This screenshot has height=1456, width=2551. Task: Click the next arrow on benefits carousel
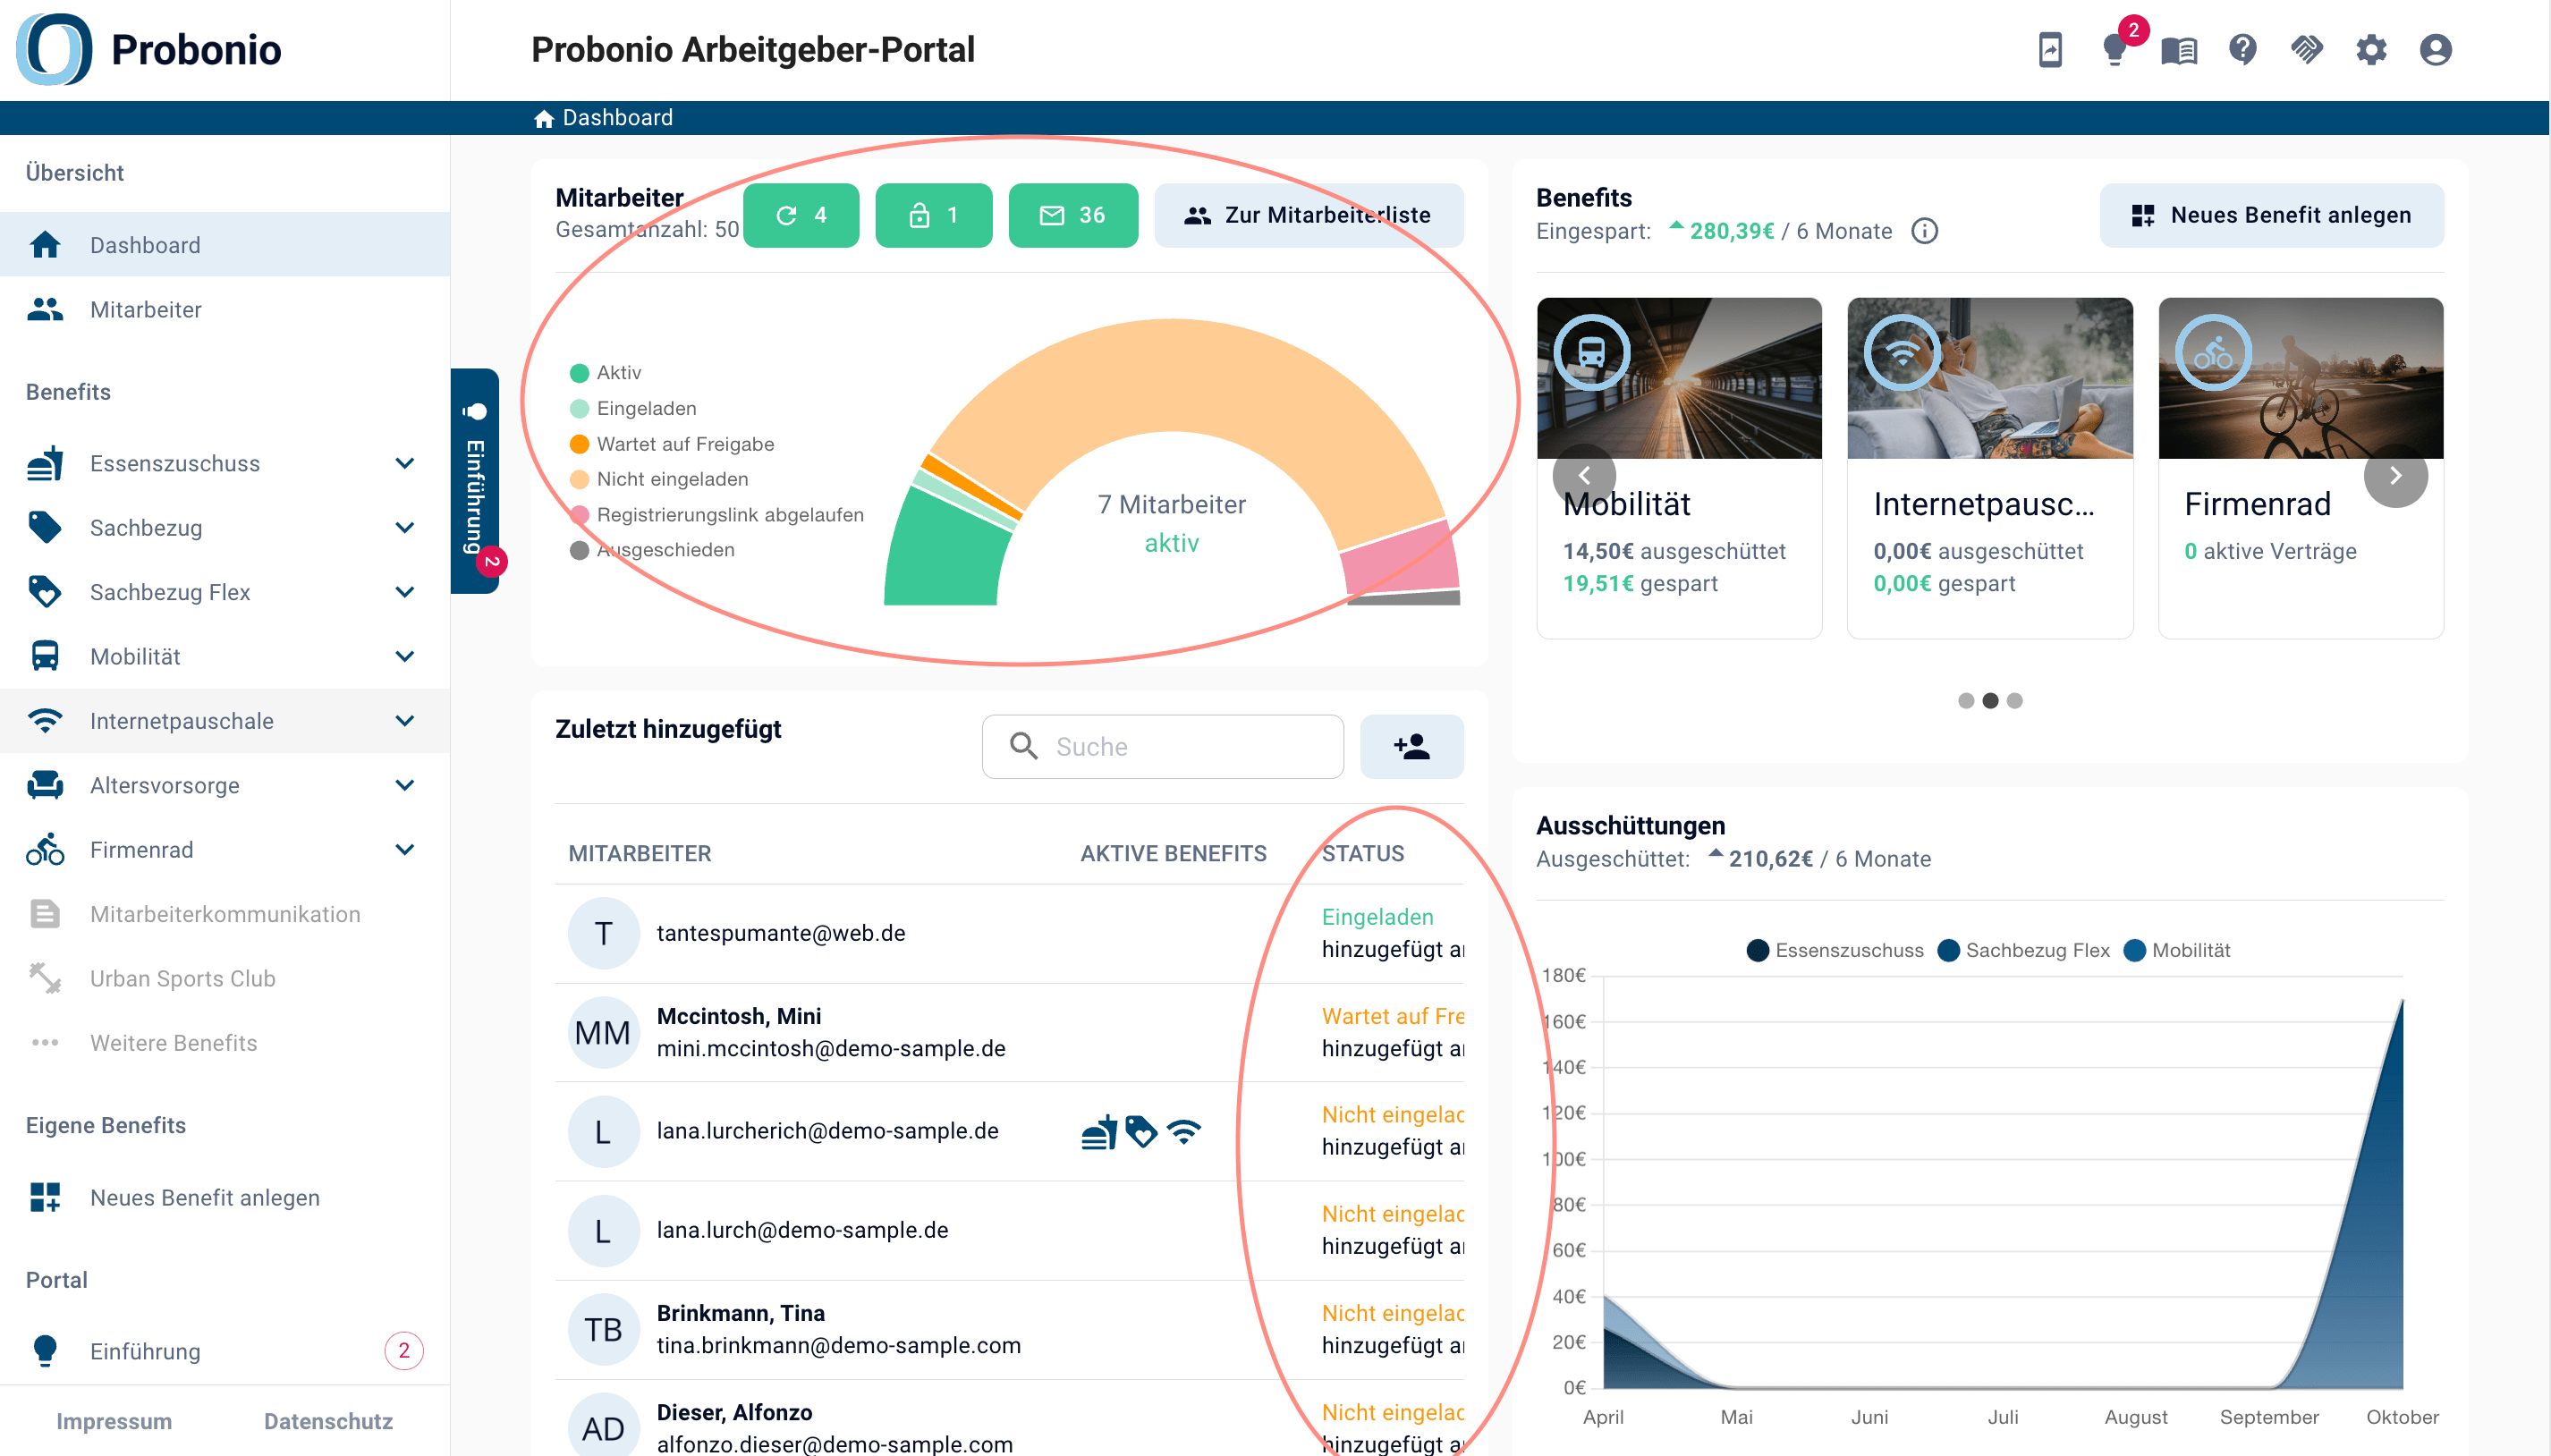coord(2395,476)
